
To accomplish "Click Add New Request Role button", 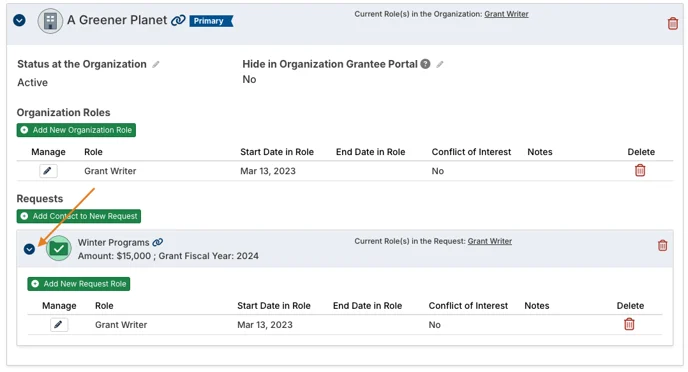I will click(79, 284).
